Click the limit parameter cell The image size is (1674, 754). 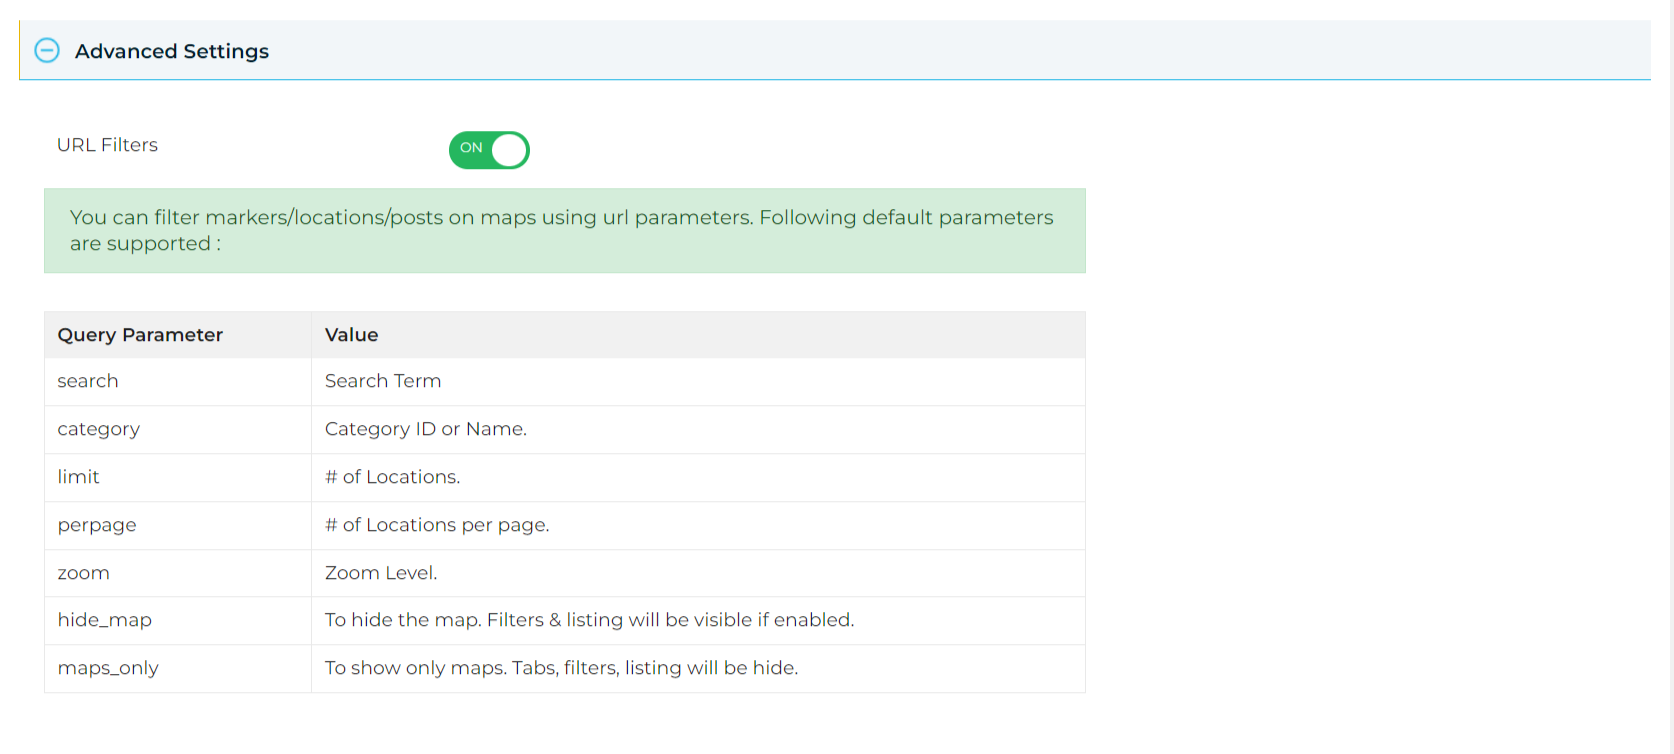(x=178, y=478)
